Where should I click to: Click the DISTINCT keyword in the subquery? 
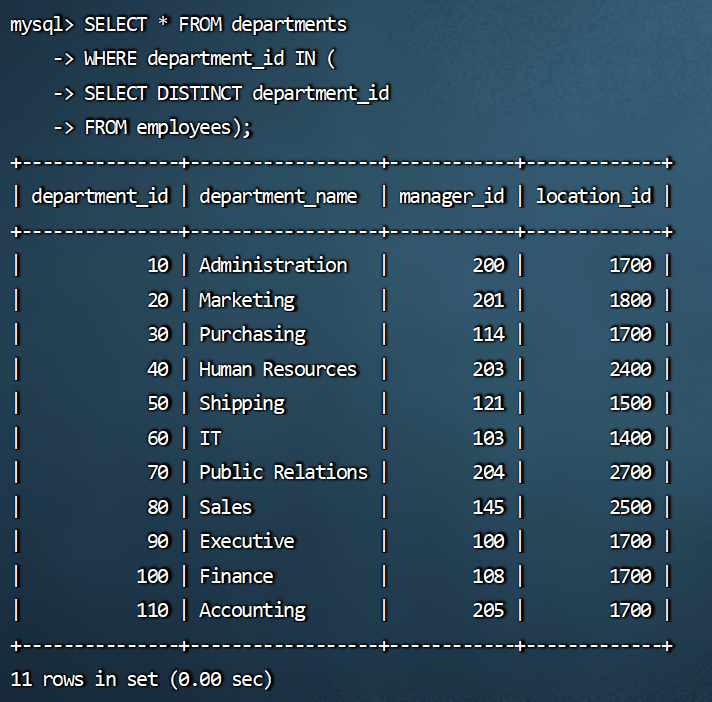click(199, 93)
